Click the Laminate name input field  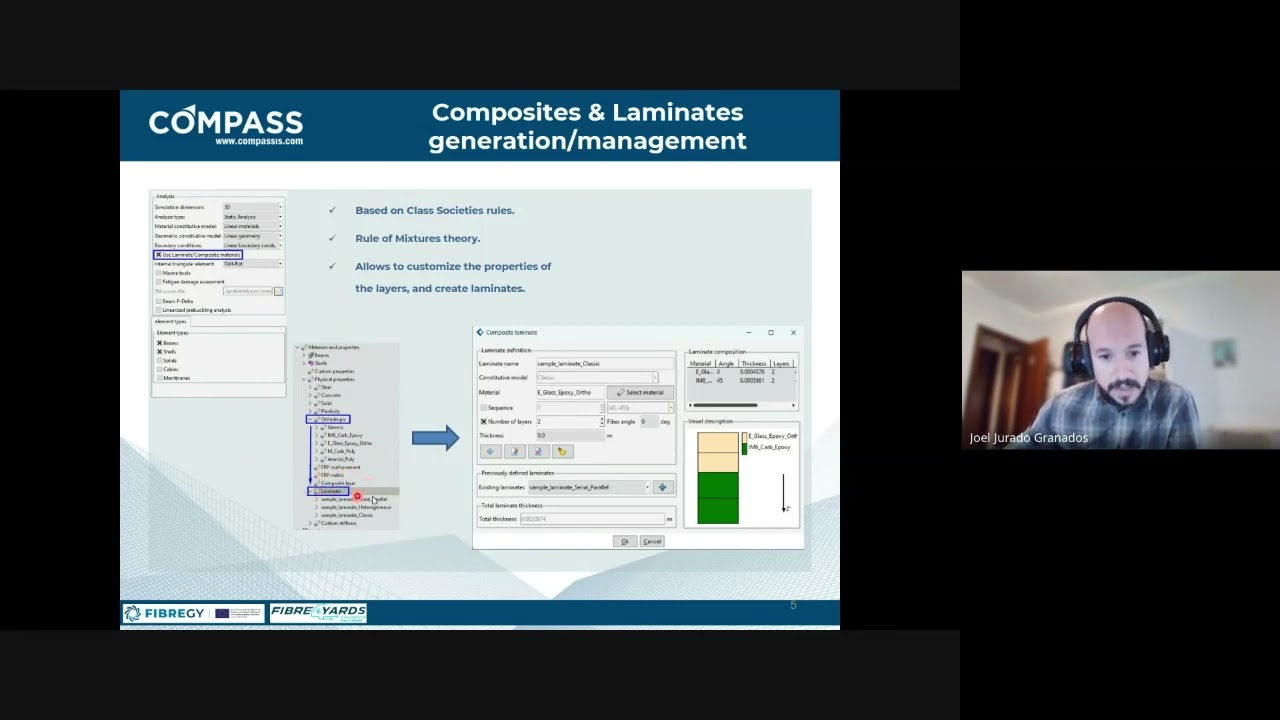coord(605,363)
